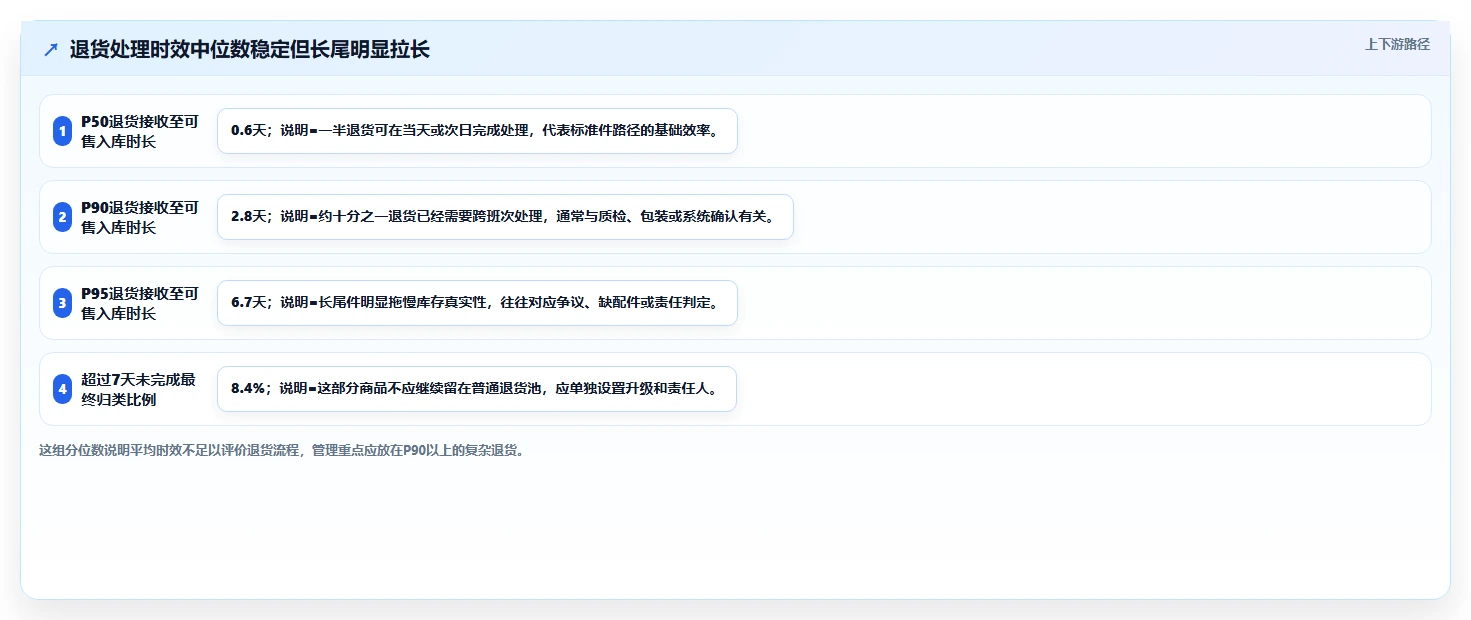The height and width of the screenshot is (620, 1471).
Task: Click the title 退货处理时效中位数稳定但长尾明显拉长
Action: click(250, 49)
